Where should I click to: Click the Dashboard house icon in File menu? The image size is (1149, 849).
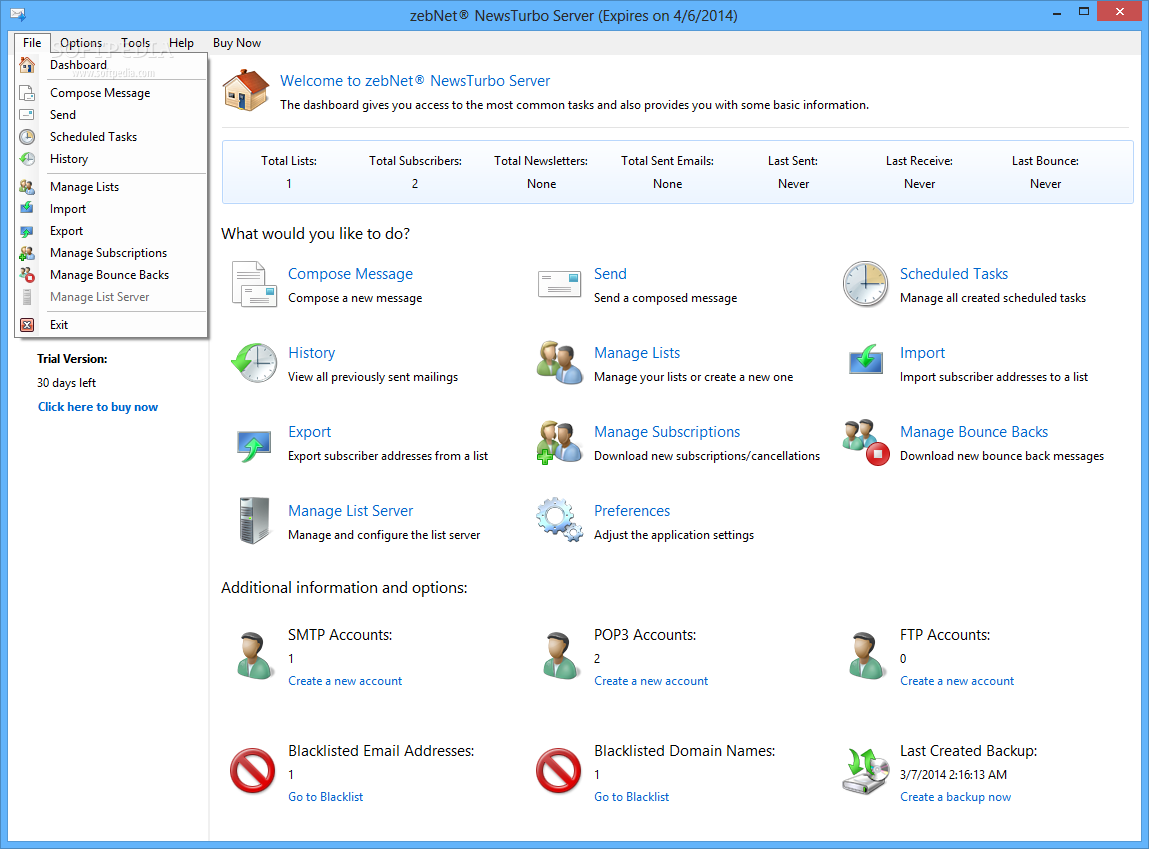pyautogui.click(x=27, y=65)
